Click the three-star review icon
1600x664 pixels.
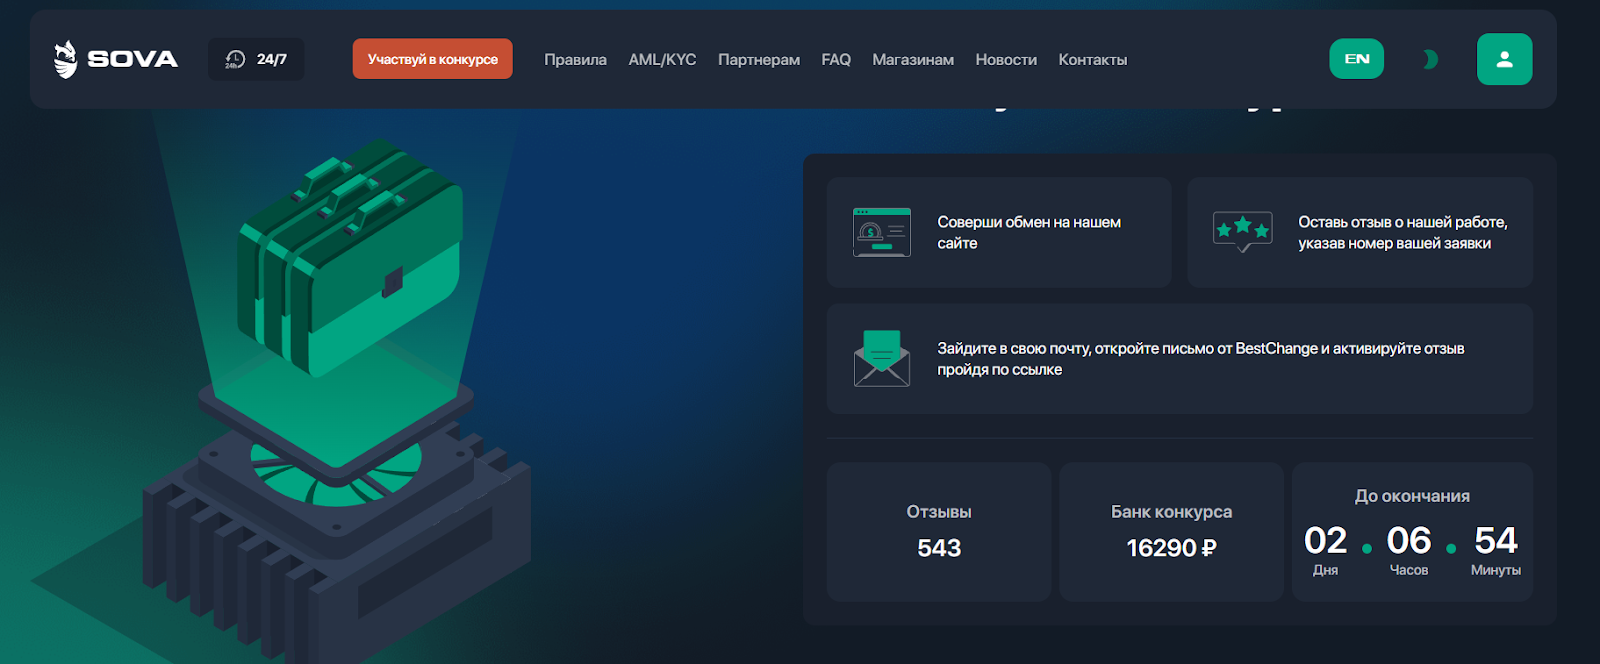tap(1242, 232)
